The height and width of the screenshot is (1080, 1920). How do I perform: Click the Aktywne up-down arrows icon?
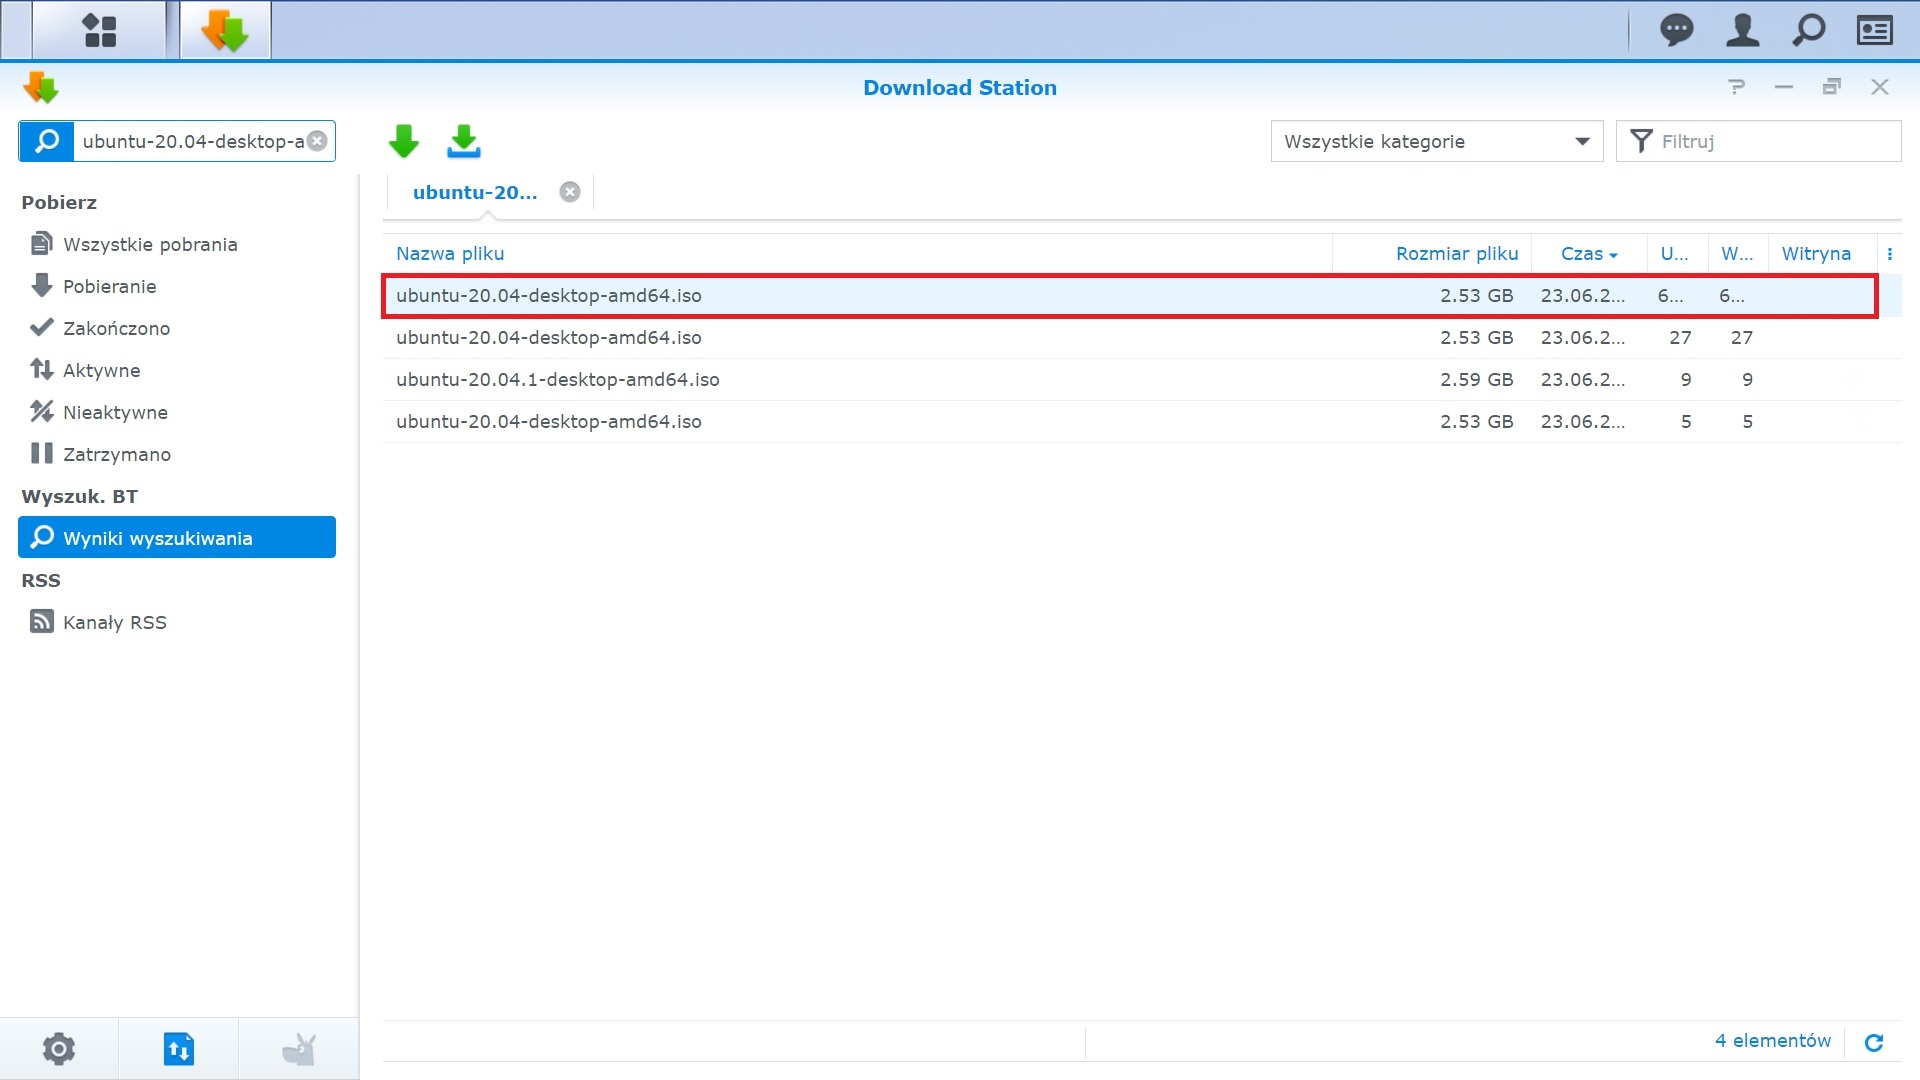41,369
